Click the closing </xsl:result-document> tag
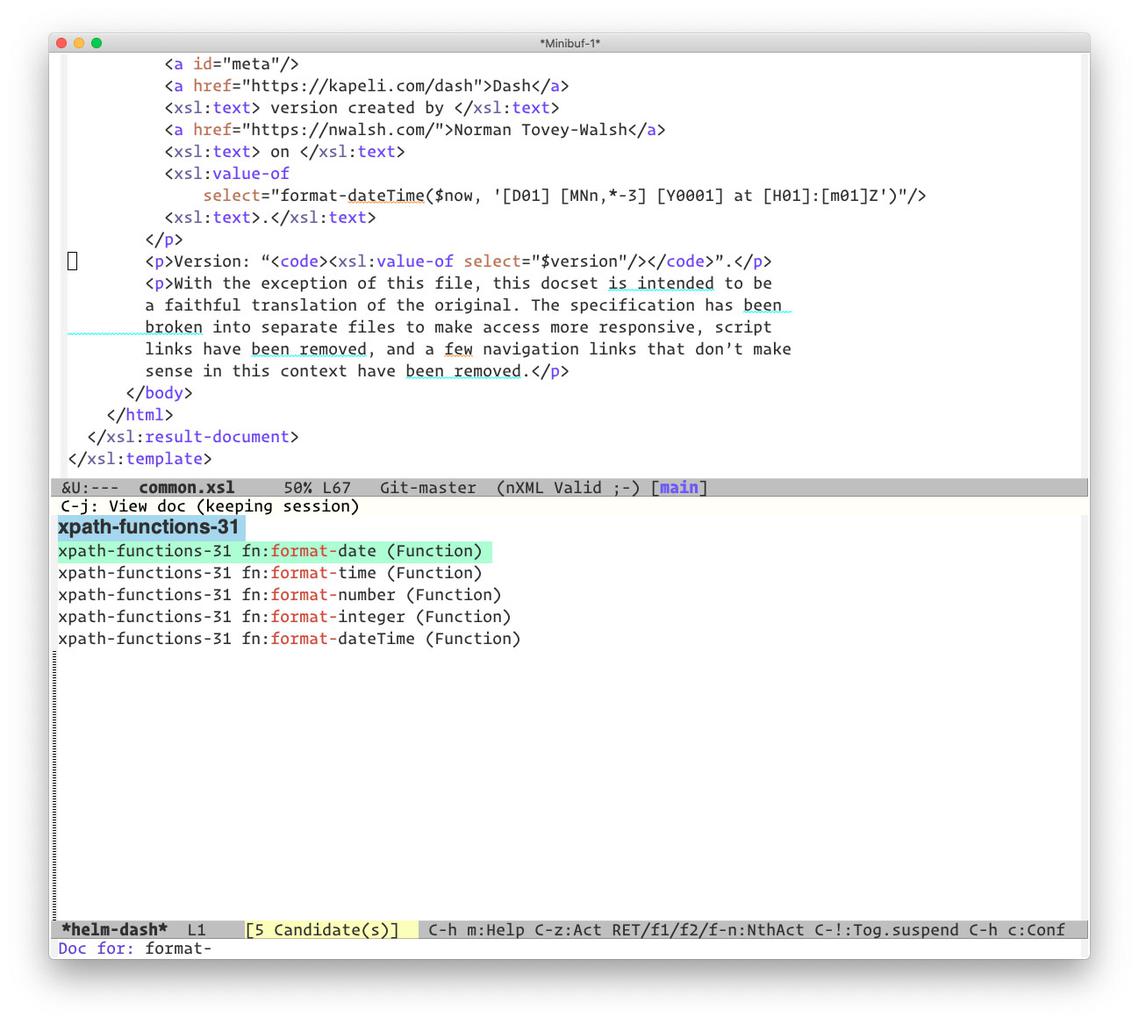 pos(192,436)
